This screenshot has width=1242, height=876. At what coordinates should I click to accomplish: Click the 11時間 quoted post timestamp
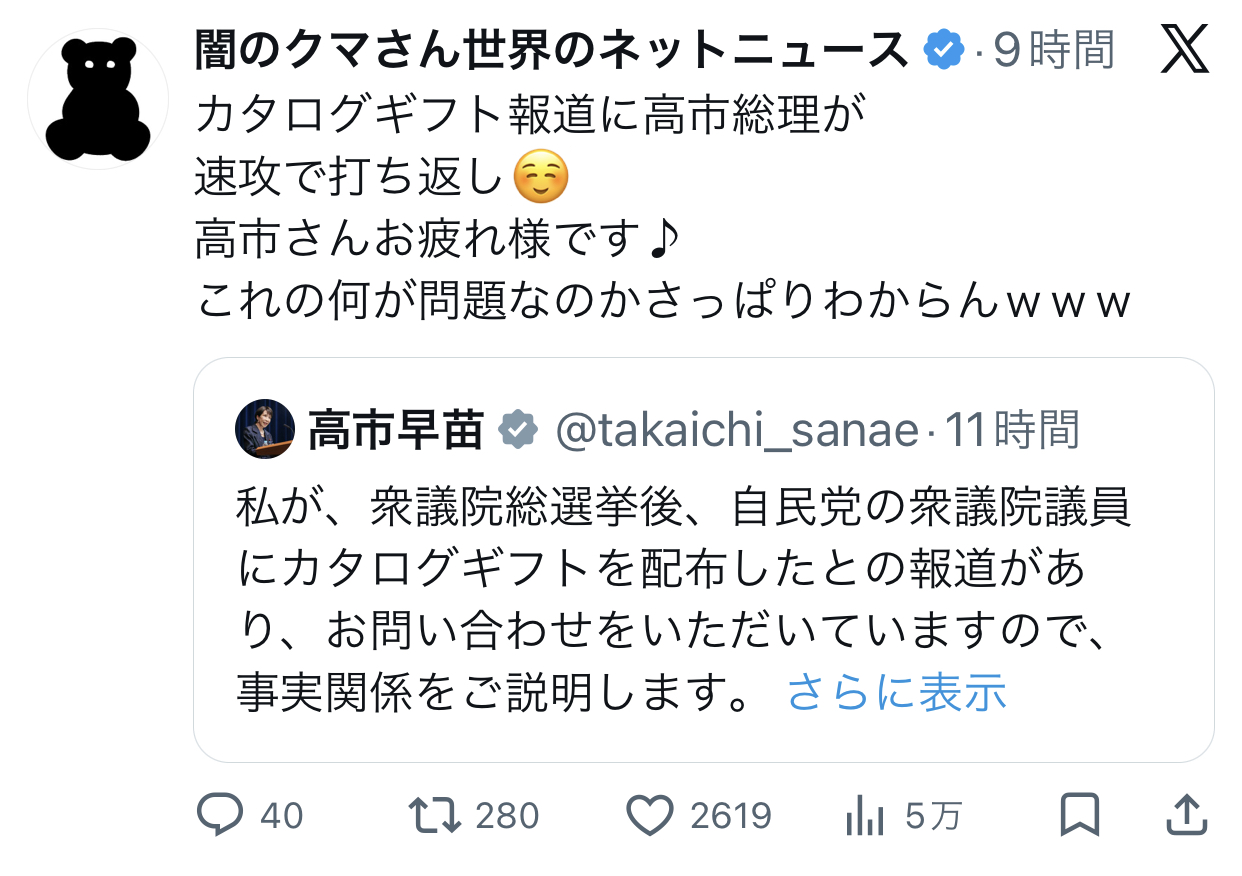(1013, 430)
